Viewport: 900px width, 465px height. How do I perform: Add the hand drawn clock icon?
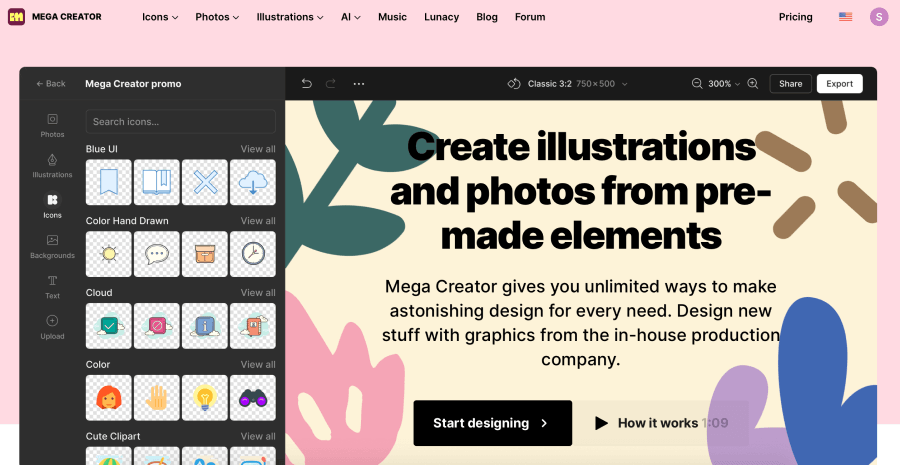tap(253, 254)
